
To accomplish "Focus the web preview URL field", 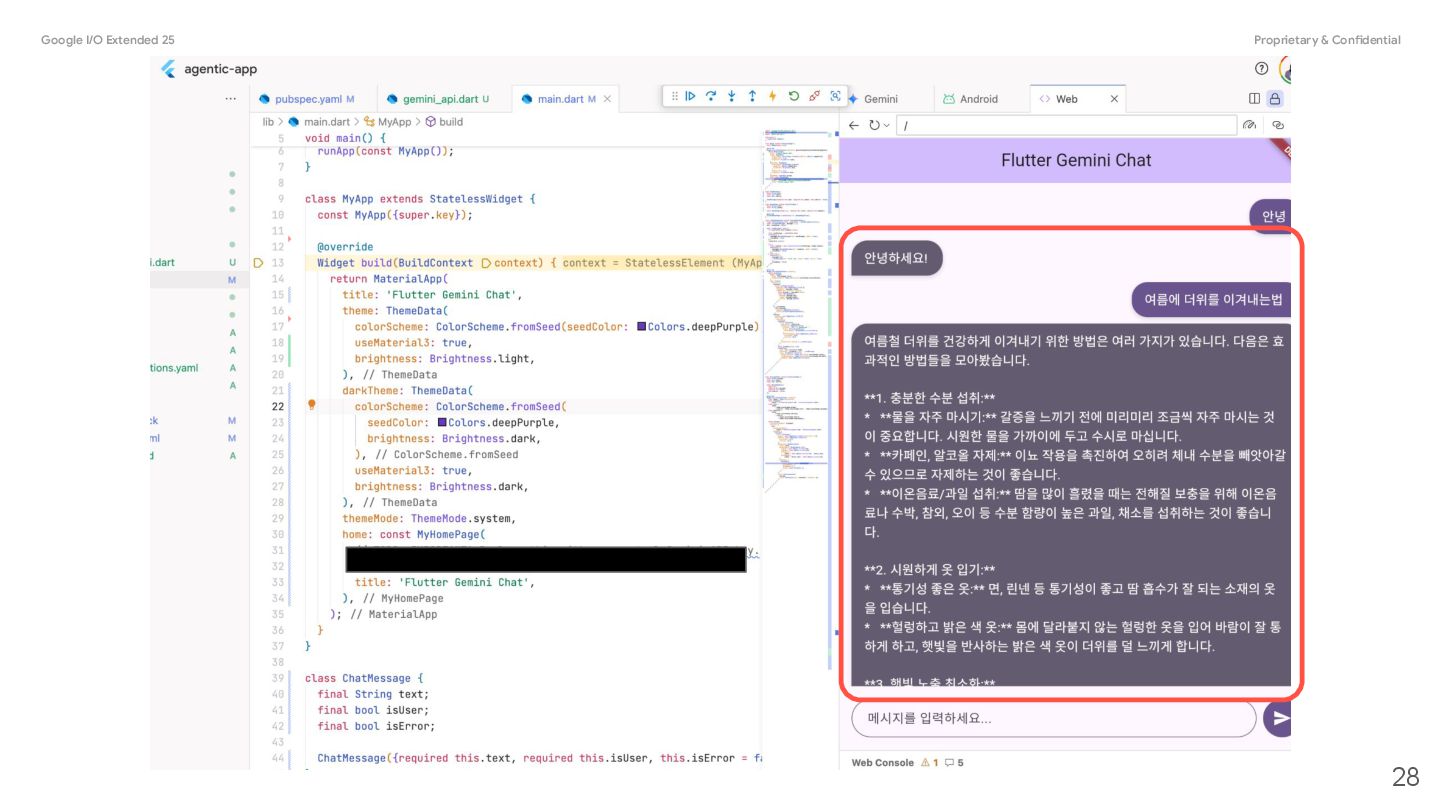I will coord(1067,125).
